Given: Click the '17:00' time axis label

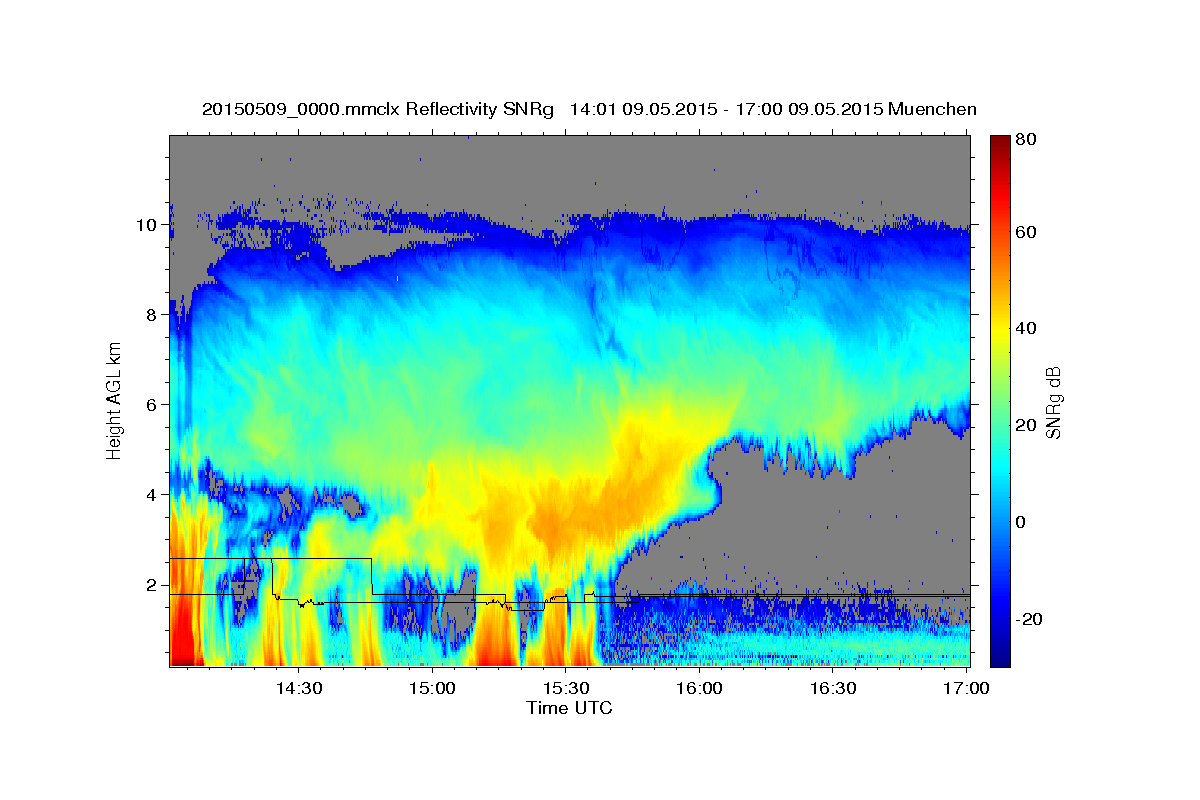Looking at the screenshot, I should tap(966, 688).
